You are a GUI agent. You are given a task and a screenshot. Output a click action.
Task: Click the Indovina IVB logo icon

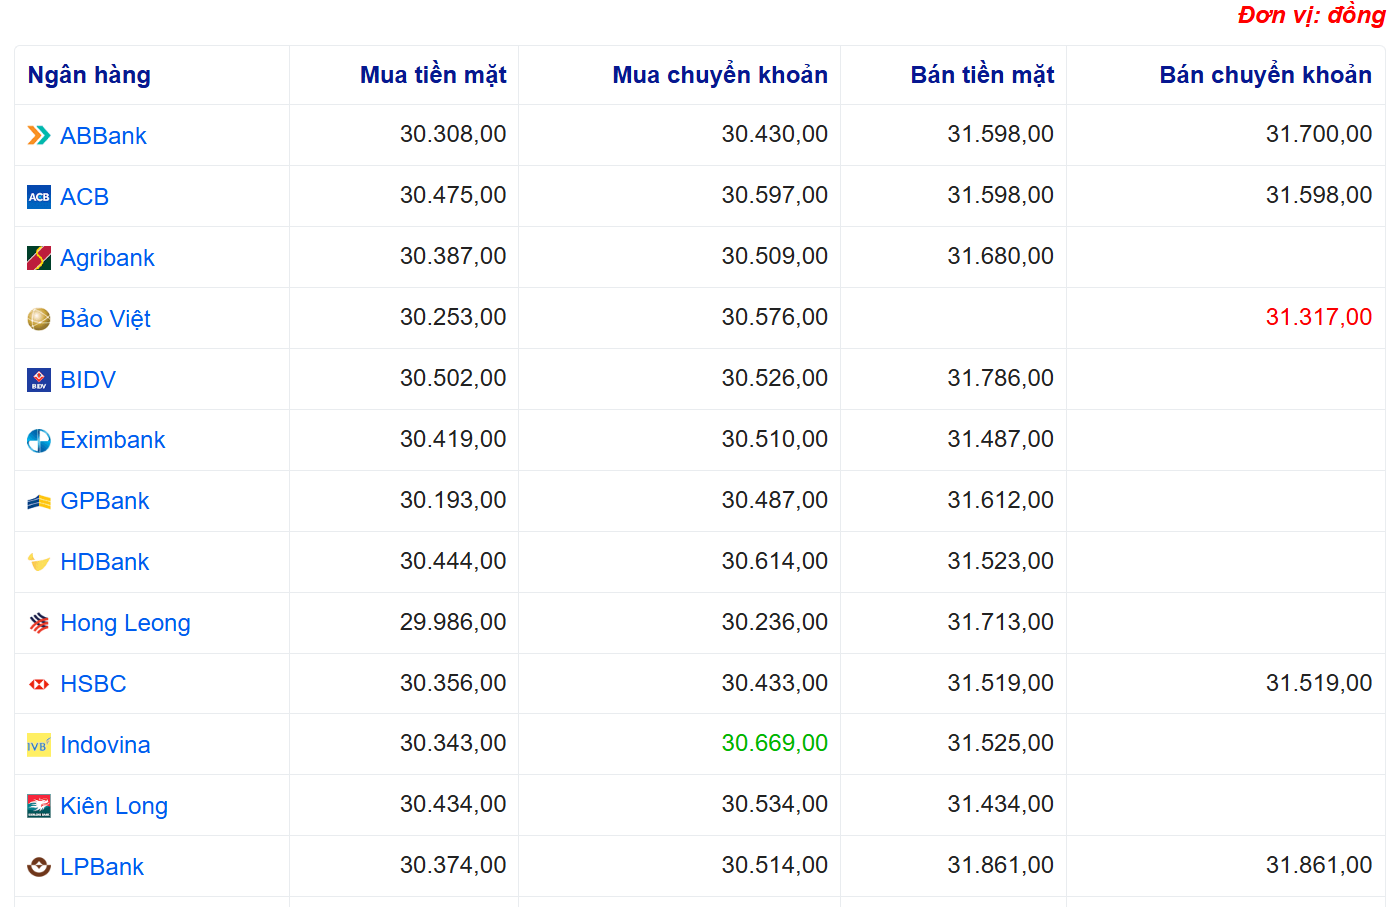(x=39, y=745)
